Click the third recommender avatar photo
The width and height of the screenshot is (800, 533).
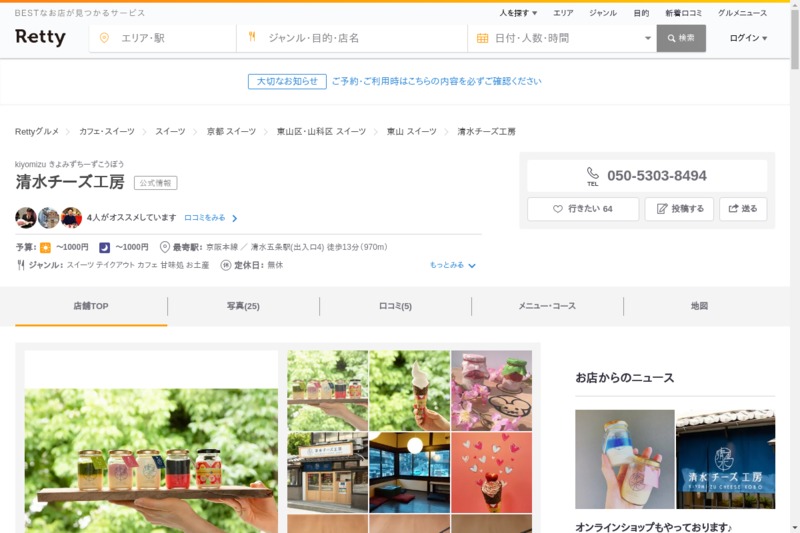pyautogui.click(x=71, y=218)
